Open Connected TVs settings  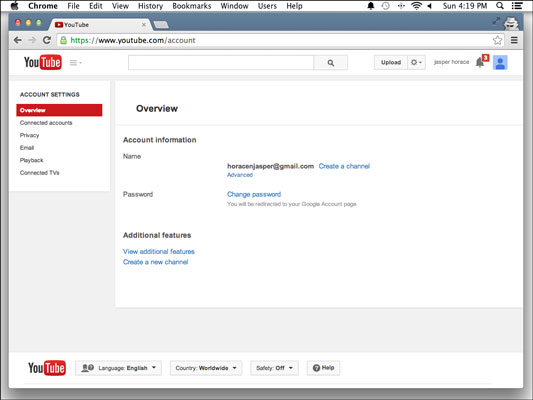pyautogui.click(x=39, y=173)
